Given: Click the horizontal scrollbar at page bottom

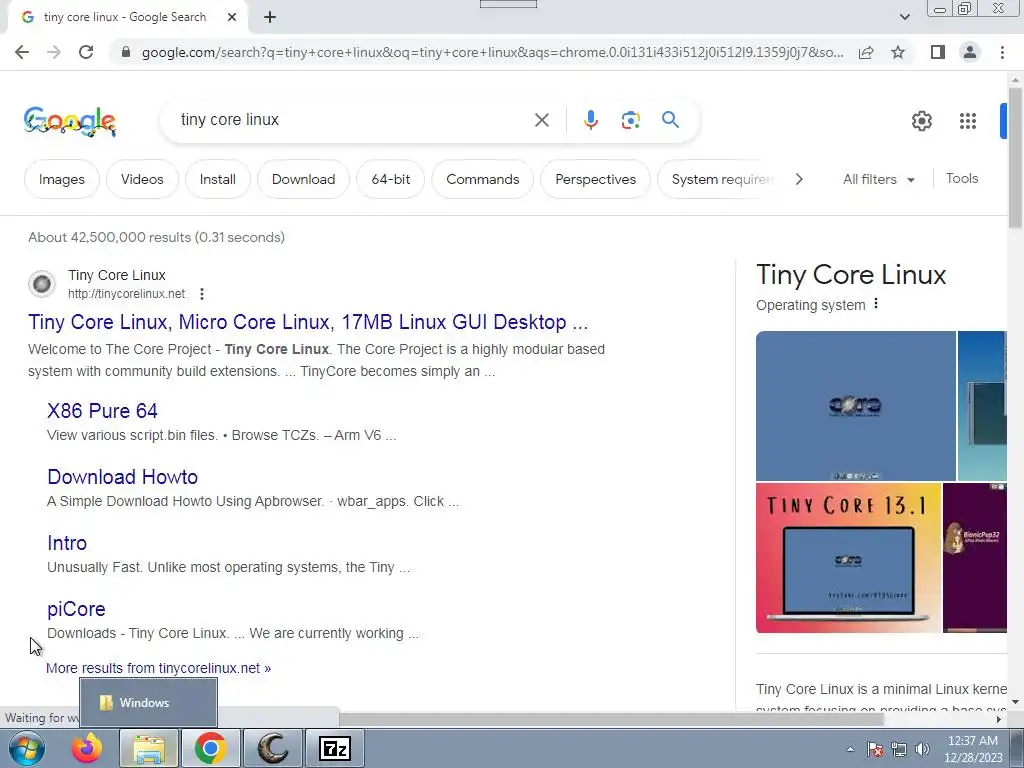Looking at the screenshot, I should tap(611, 720).
